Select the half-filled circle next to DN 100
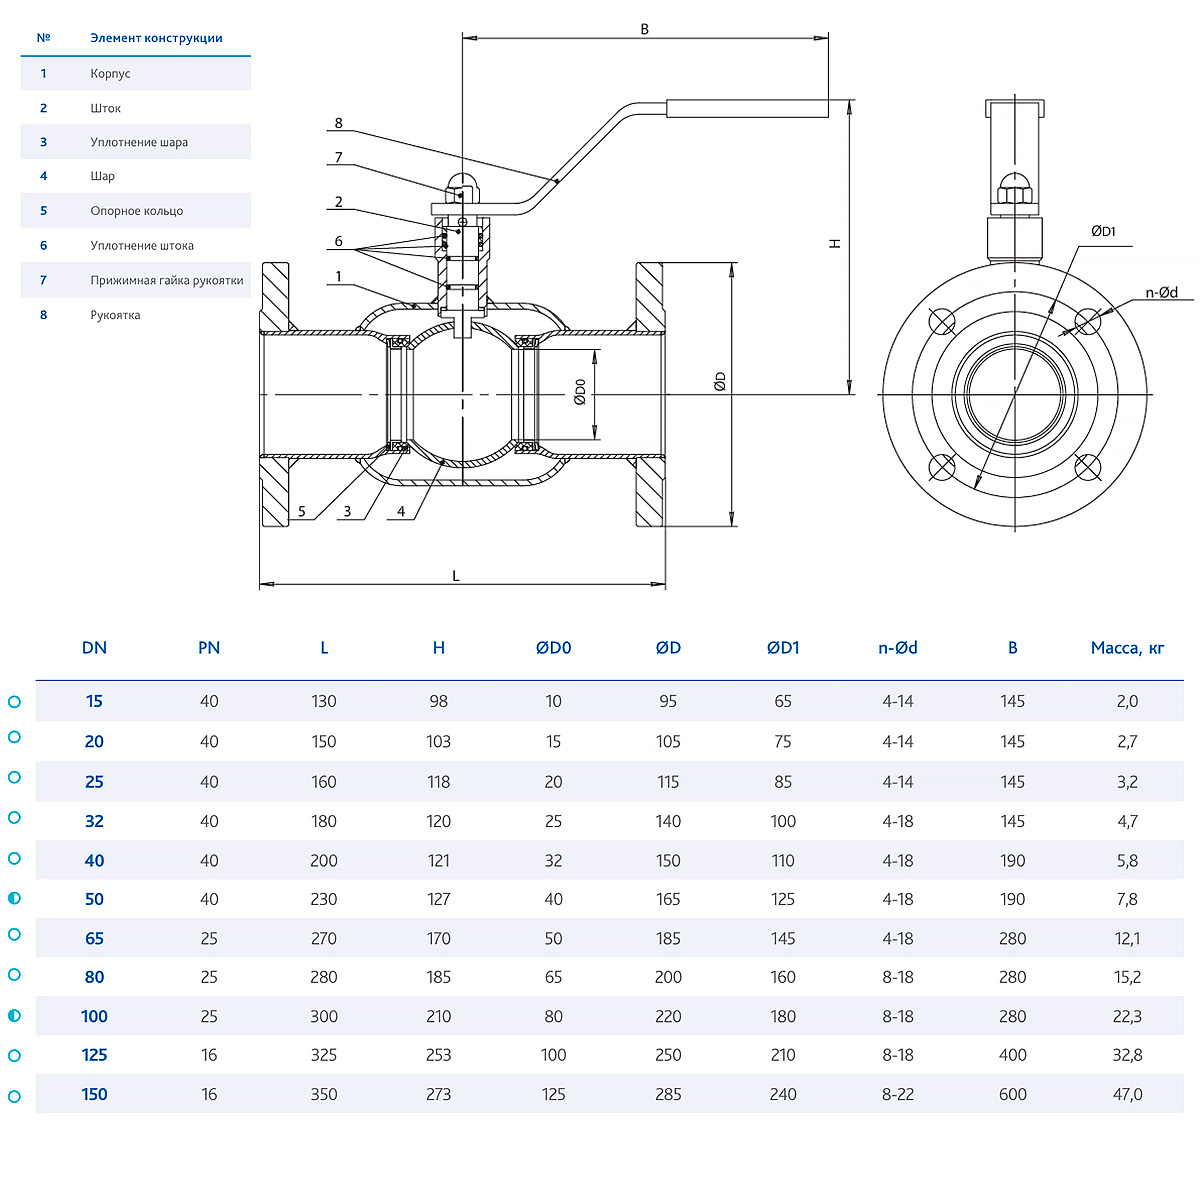1200x1200 pixels. coord(14,1016)
